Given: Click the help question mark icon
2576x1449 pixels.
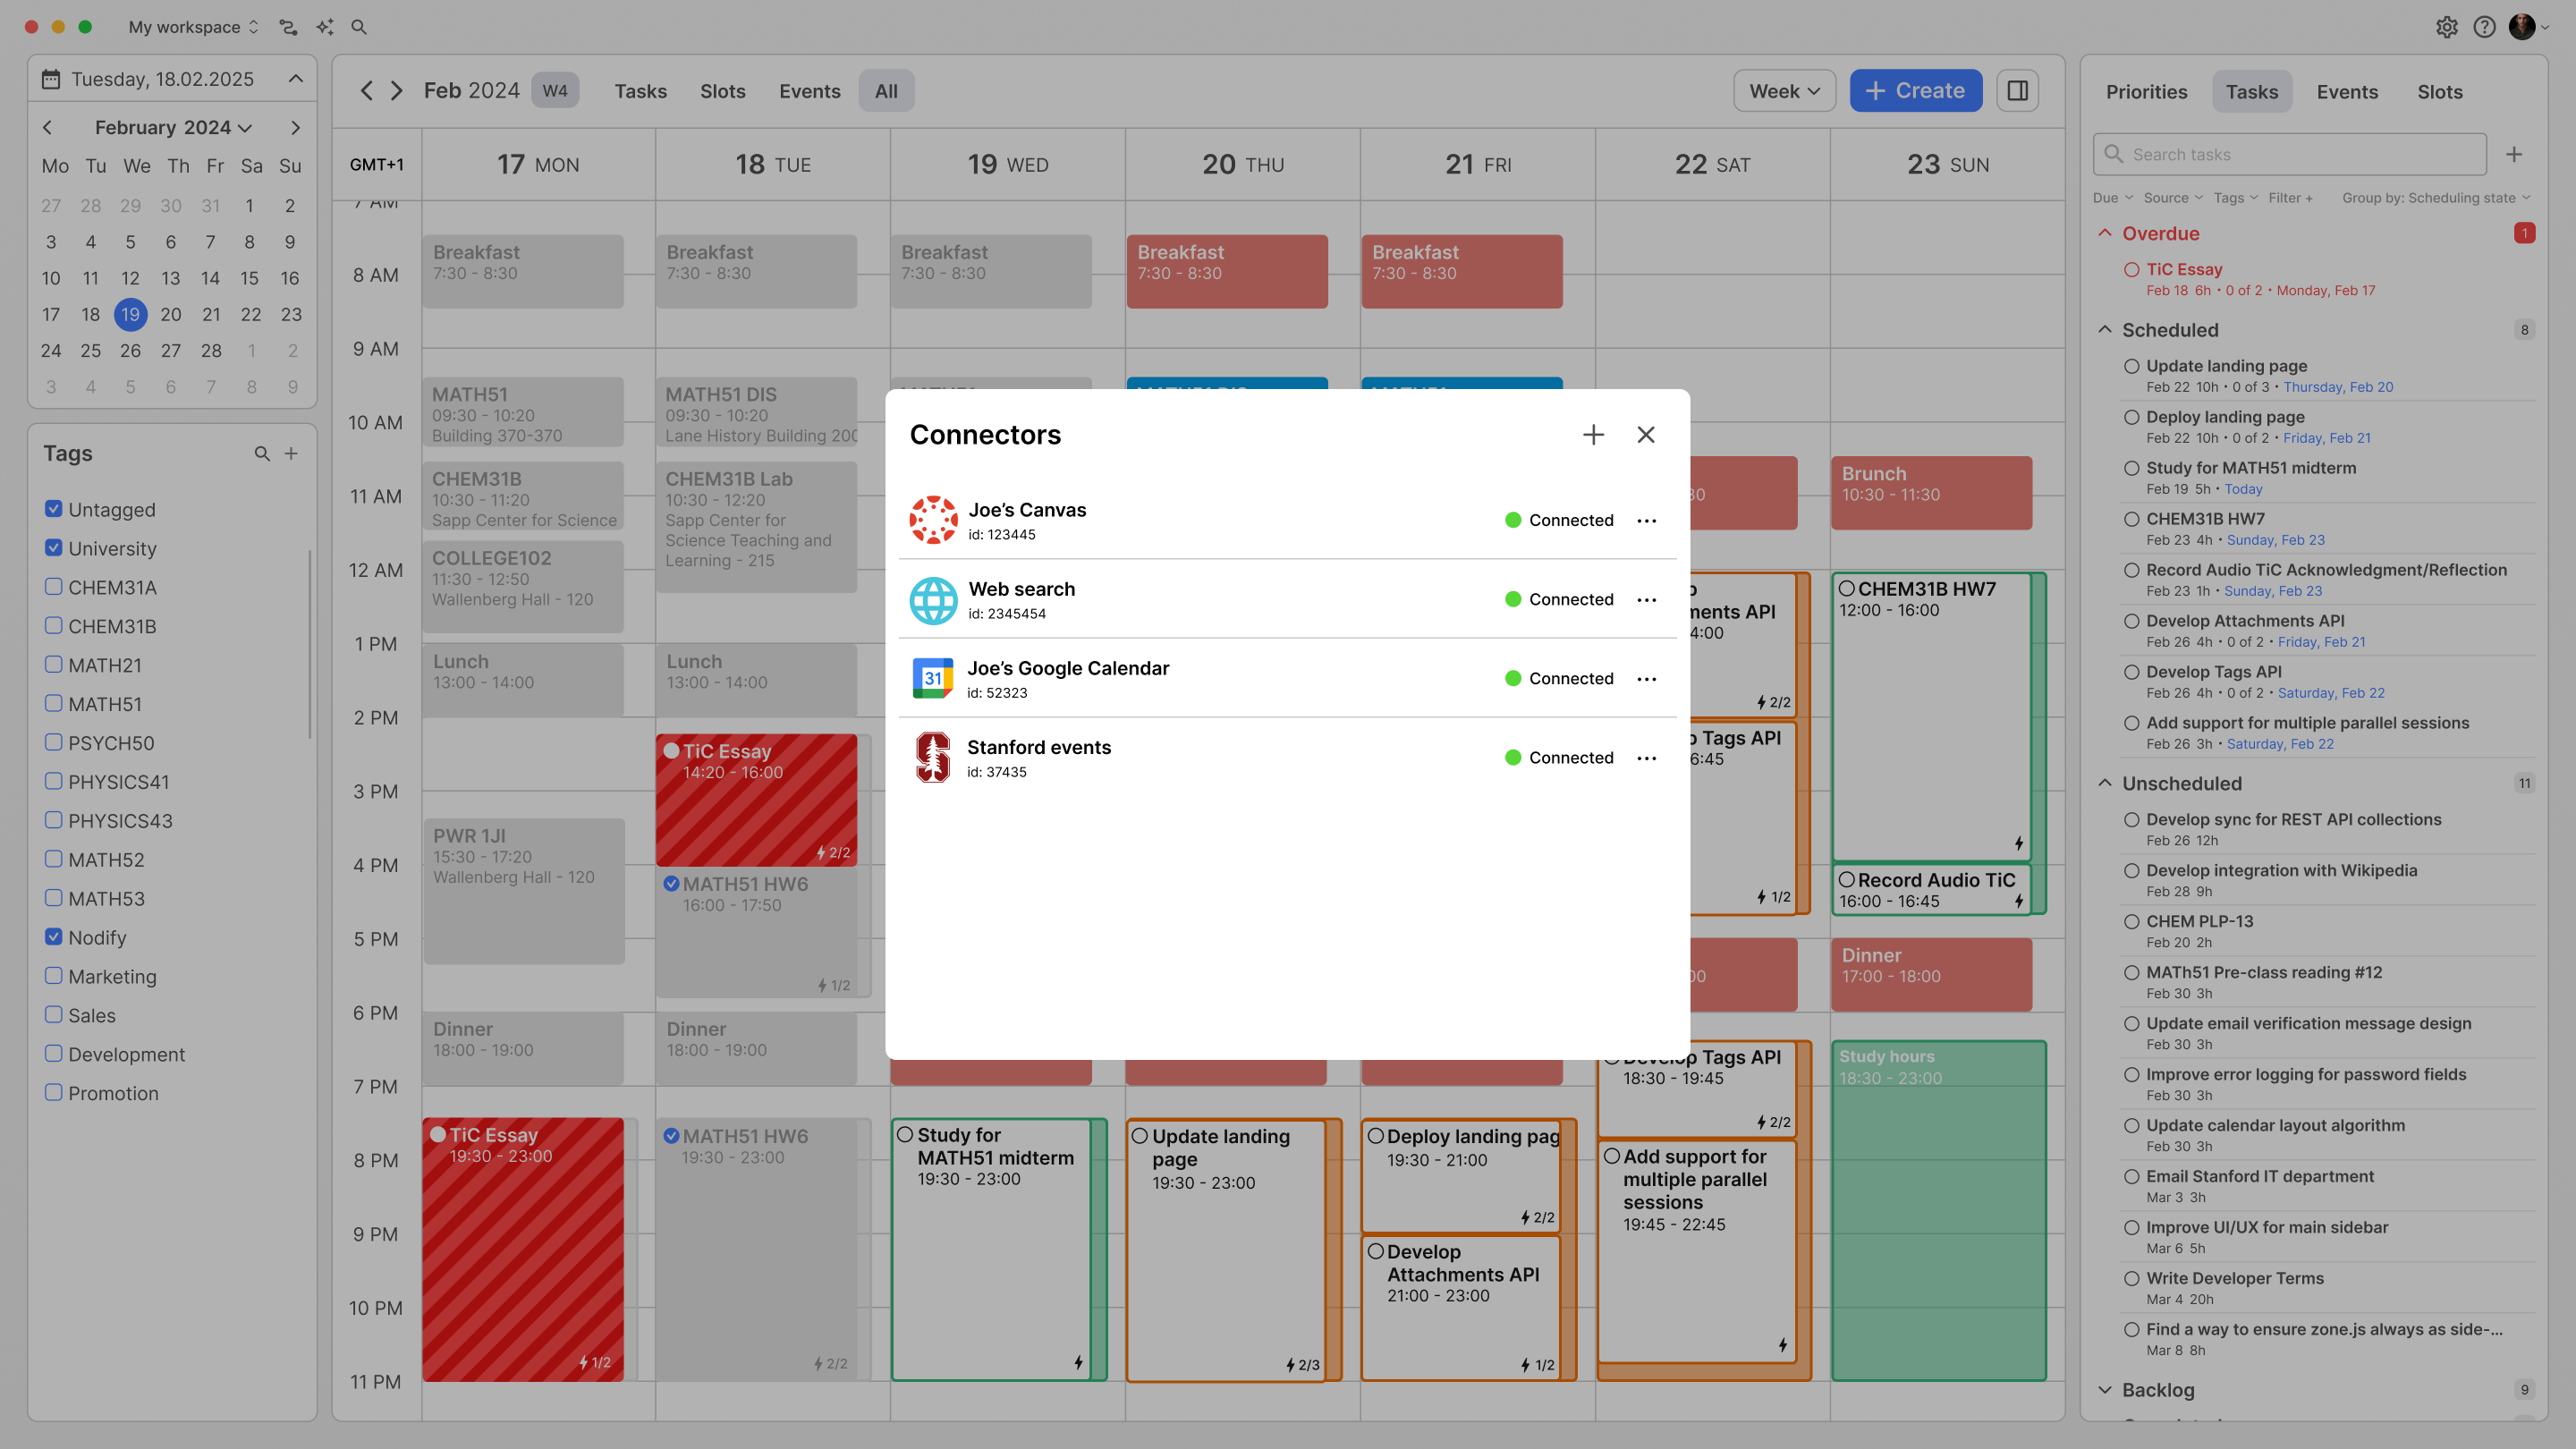Looking at the screenshot, I should click(x=2484, y=27).
